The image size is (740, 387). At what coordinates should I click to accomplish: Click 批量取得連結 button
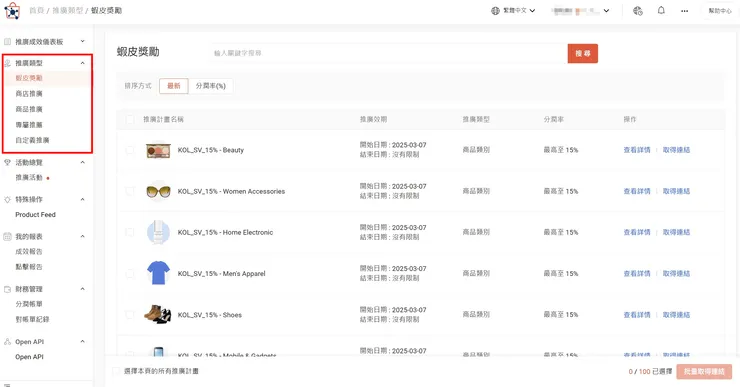(x=704, y=371)
